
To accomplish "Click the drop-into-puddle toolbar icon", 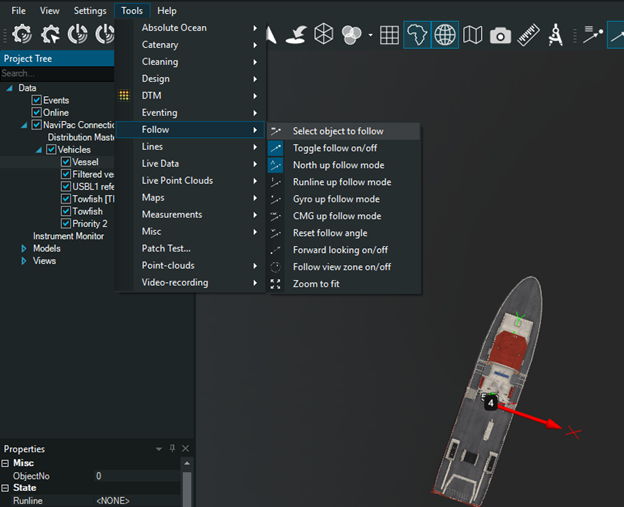I will coord(296,35).
